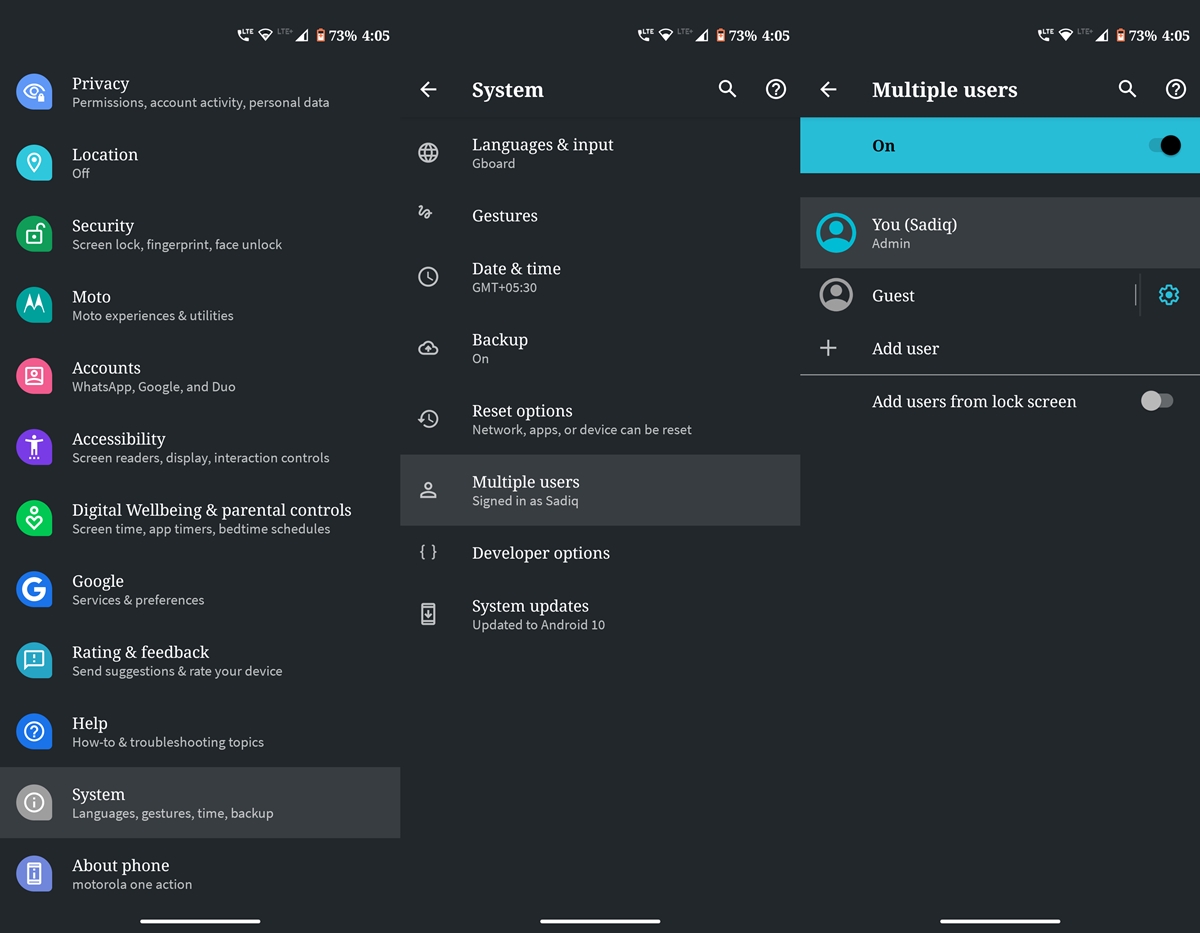Open Reset options
Screen dimensions: 1200x933
click(x=600, y=419)
